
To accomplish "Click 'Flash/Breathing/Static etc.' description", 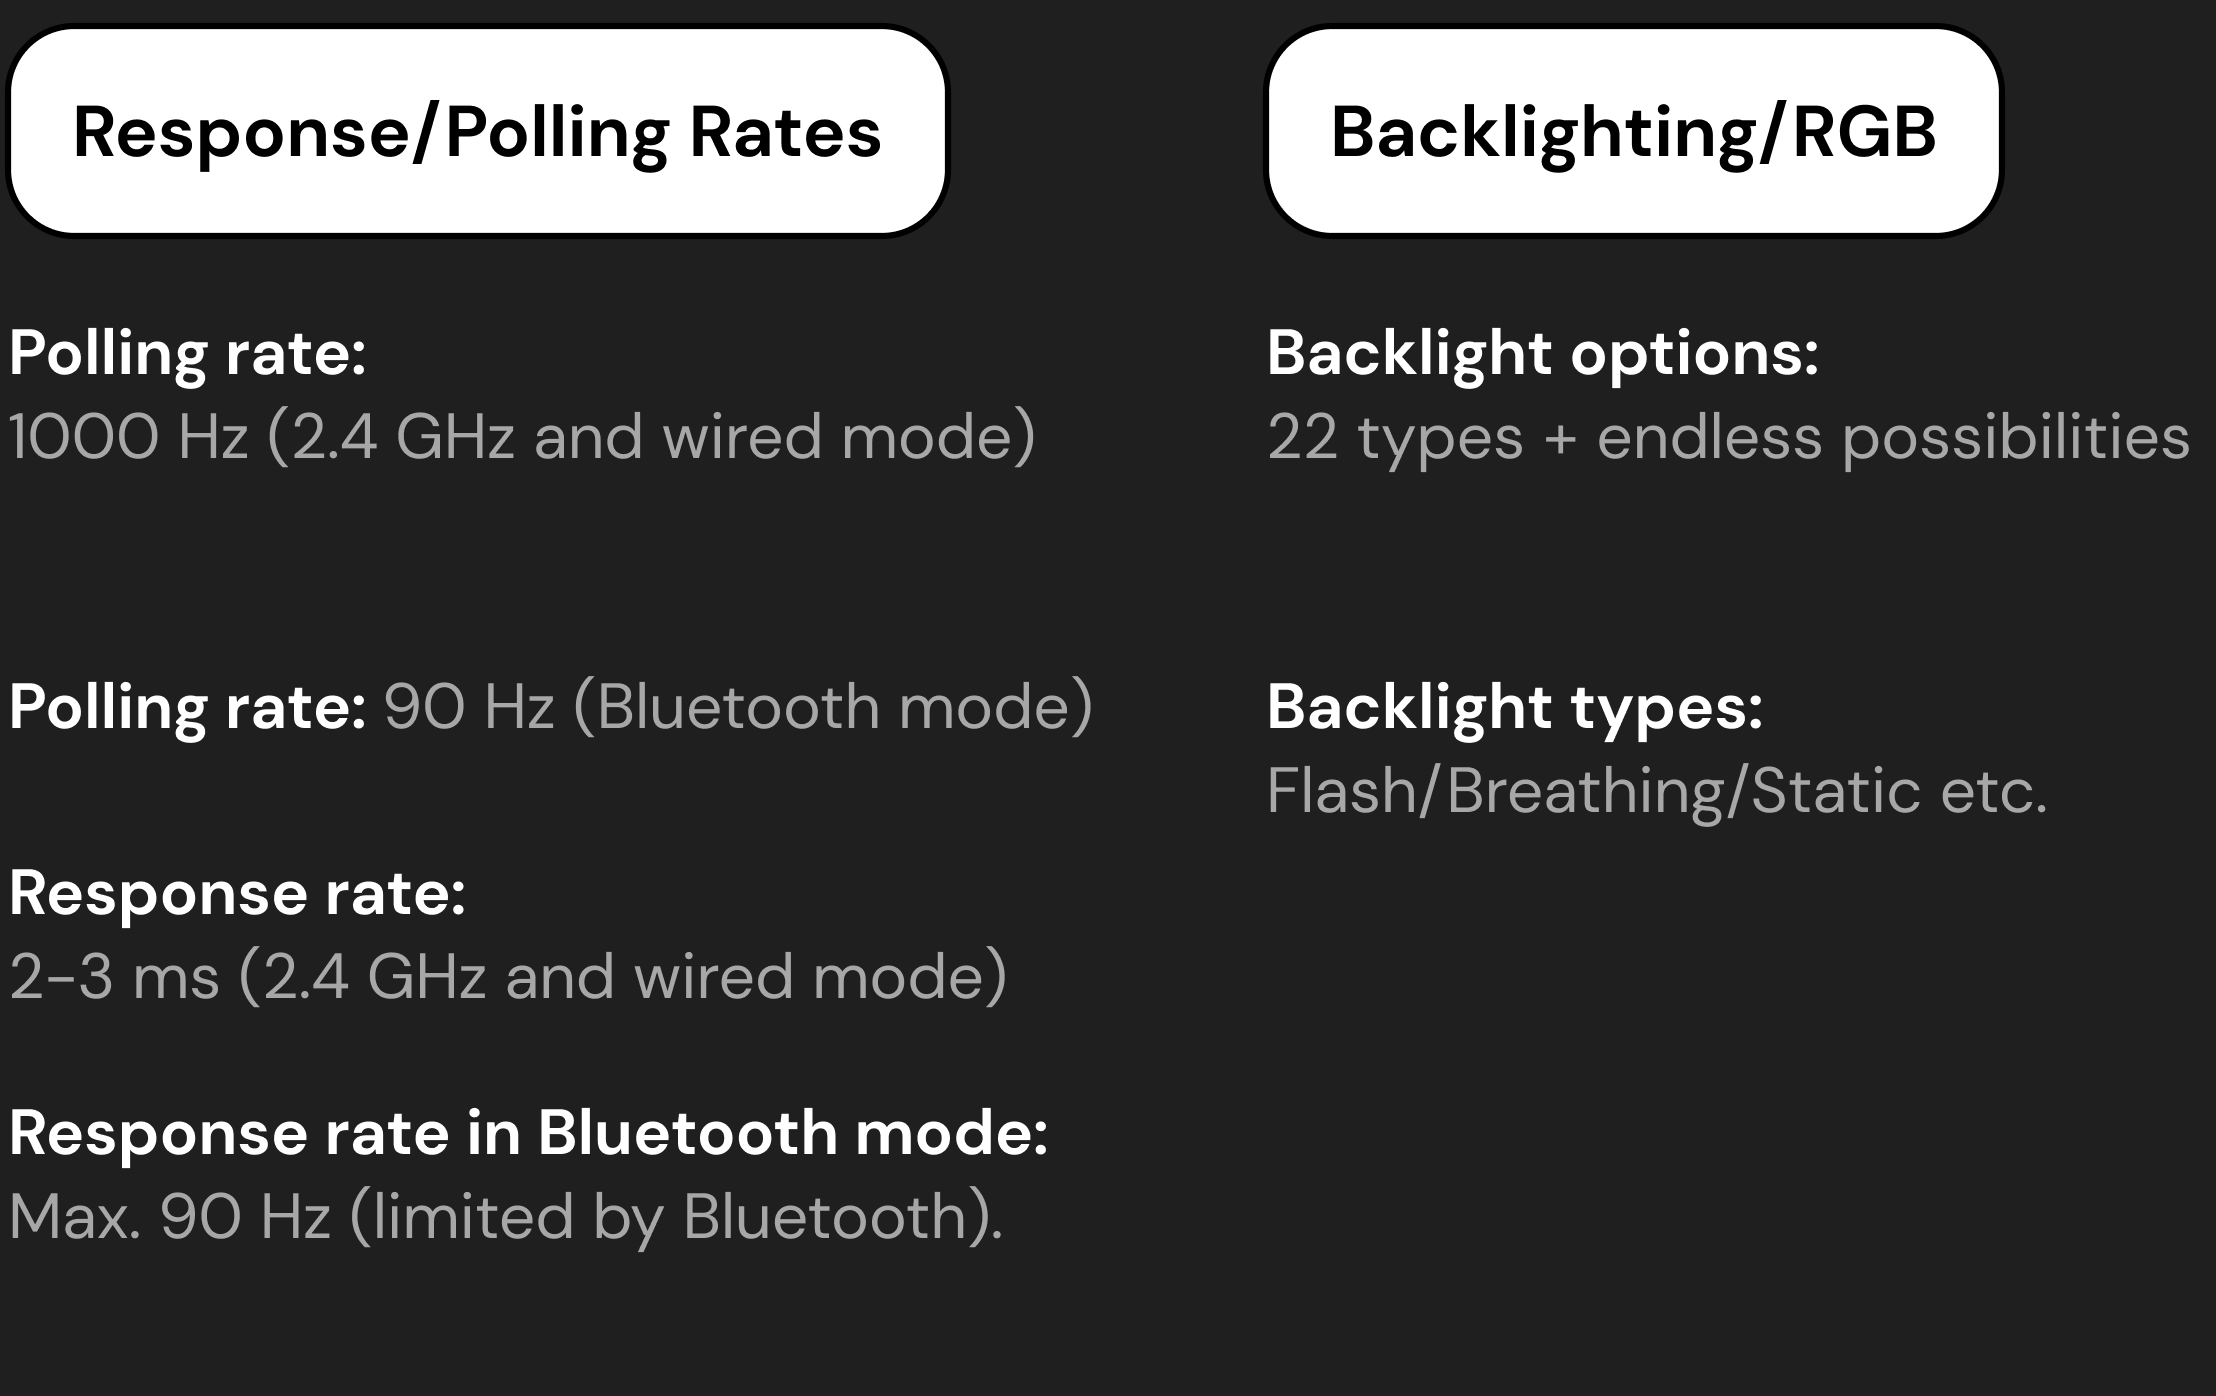I will point(1656,791).
